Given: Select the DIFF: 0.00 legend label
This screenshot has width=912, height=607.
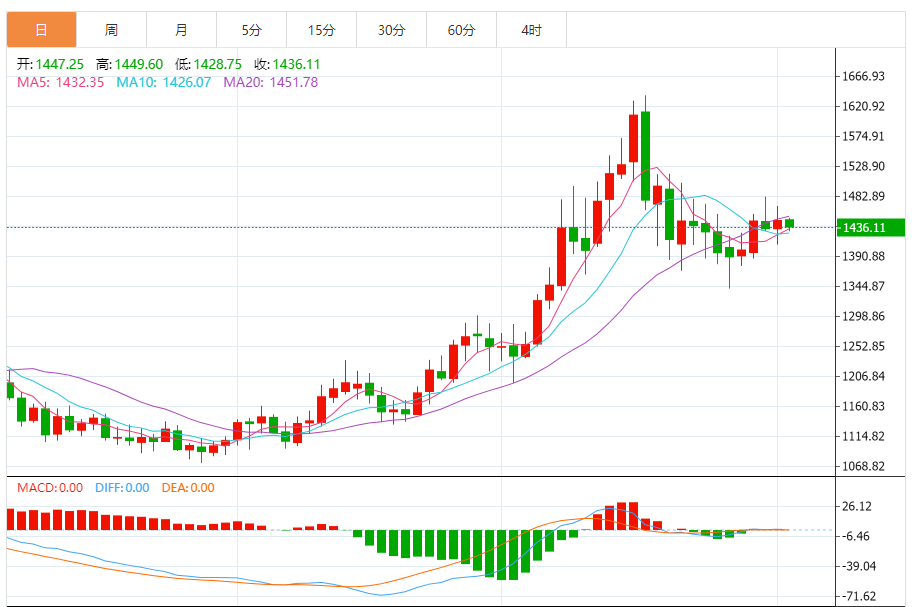Looking at the screenshot, I should (x=122, y=488).
